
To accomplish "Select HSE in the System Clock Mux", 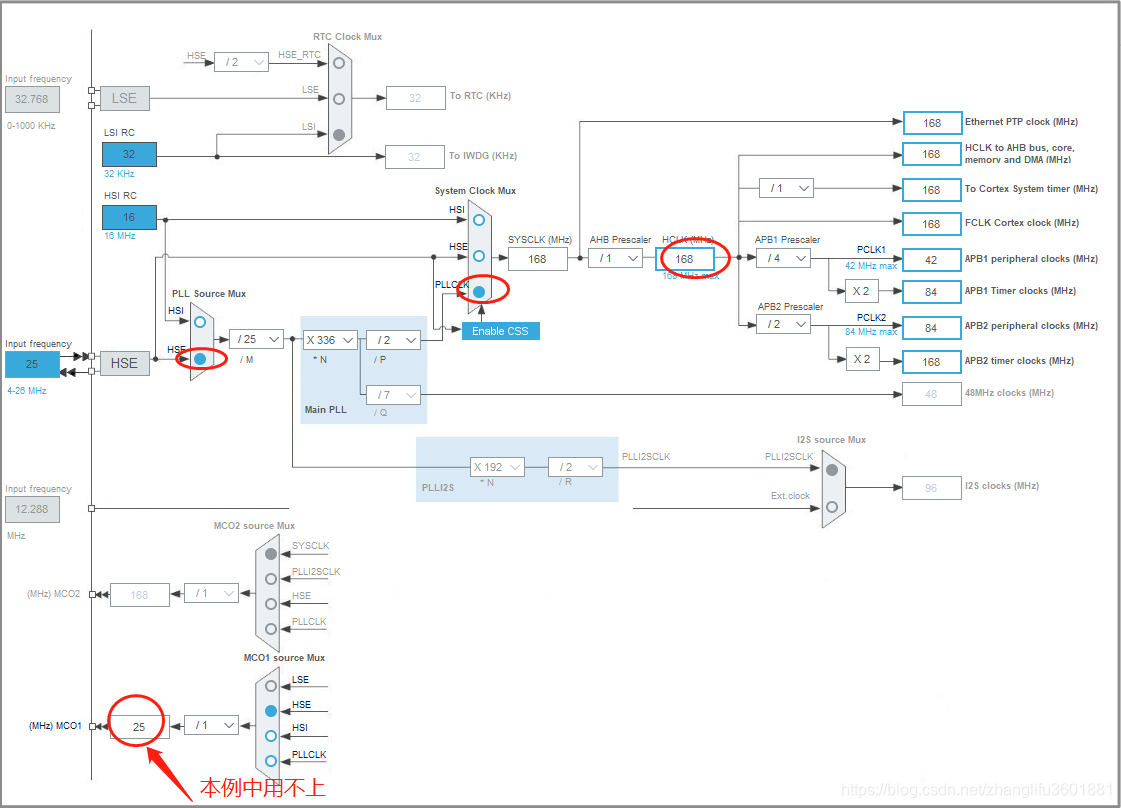I will pos(478,257).
